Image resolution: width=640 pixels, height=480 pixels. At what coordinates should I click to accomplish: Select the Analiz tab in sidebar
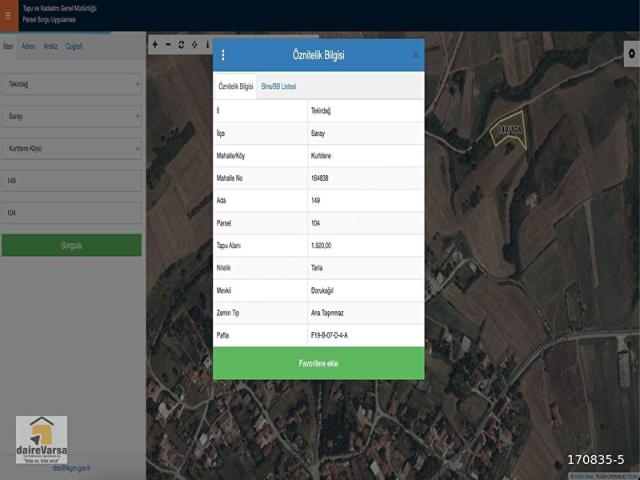coord(51,46)
